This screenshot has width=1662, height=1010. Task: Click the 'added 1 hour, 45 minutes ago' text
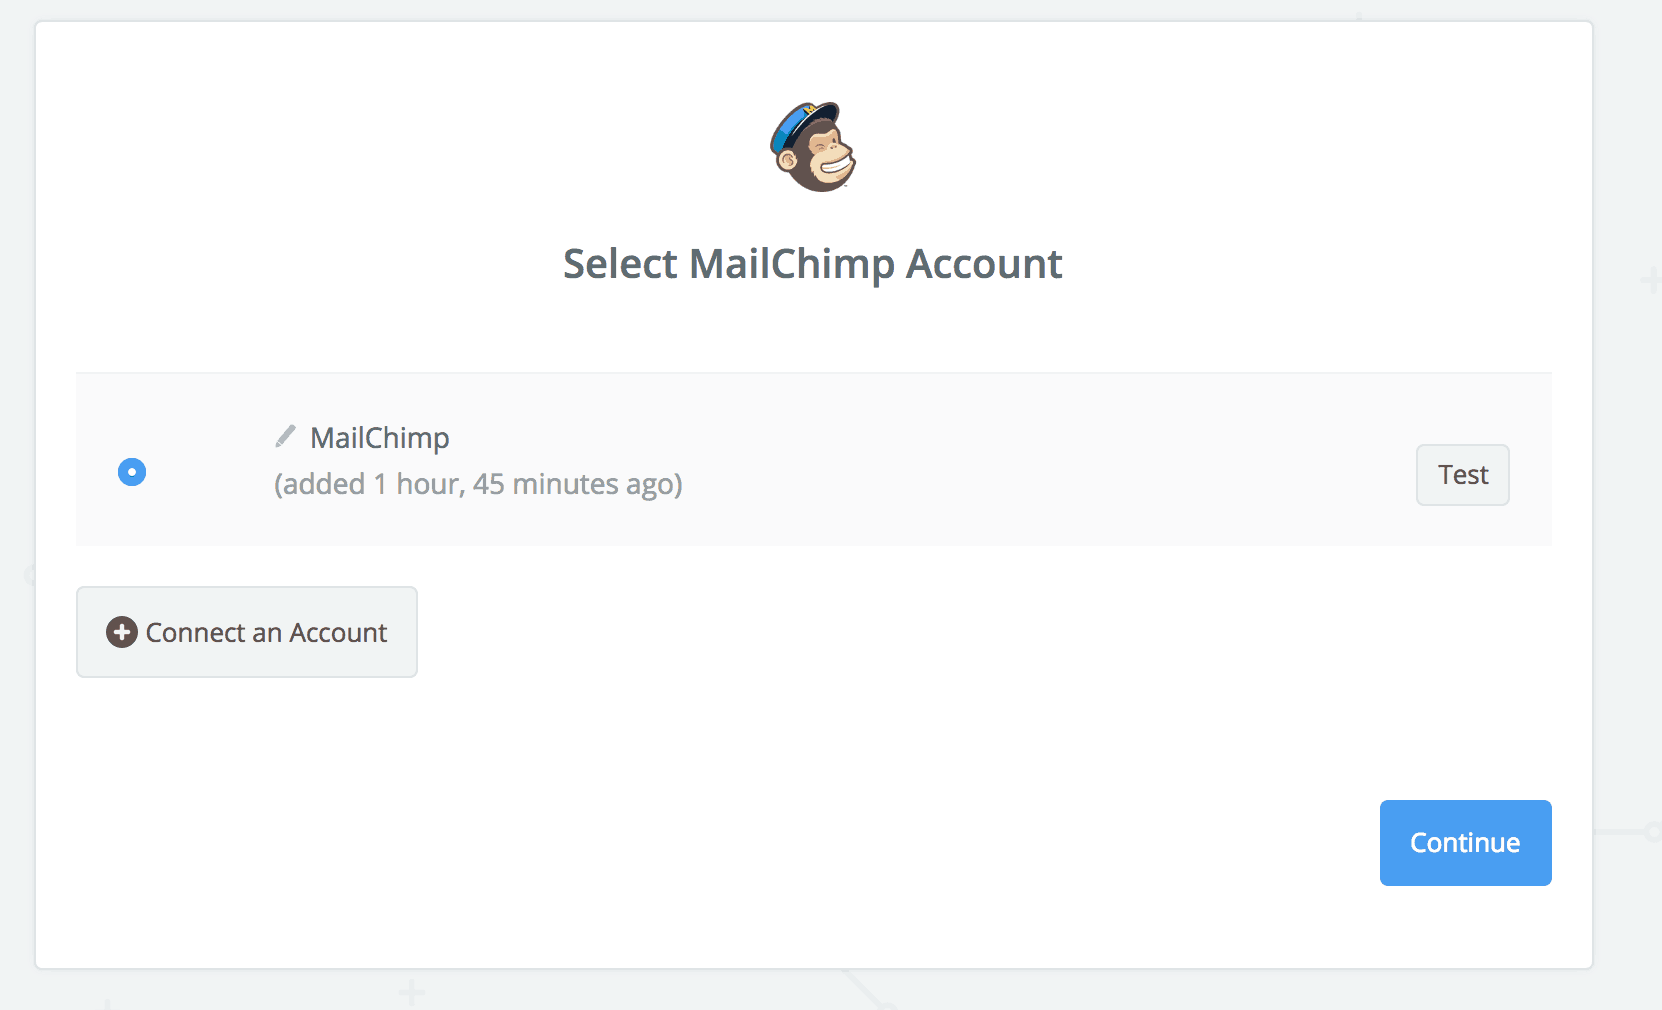click(478, 484)
